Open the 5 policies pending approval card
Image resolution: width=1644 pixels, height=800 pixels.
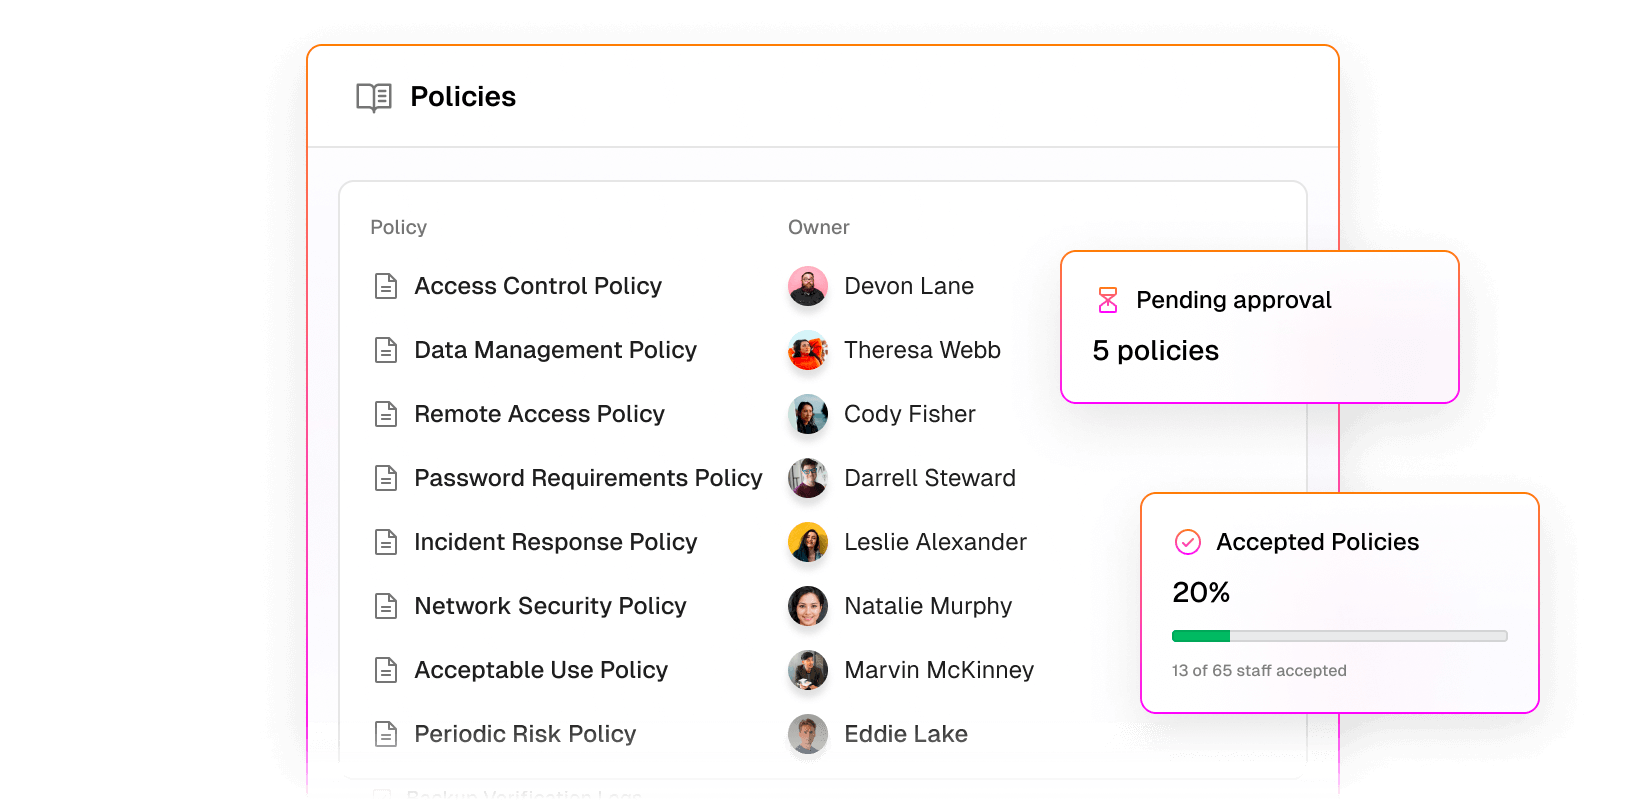pyautogui.click(x=1260, y=327)
